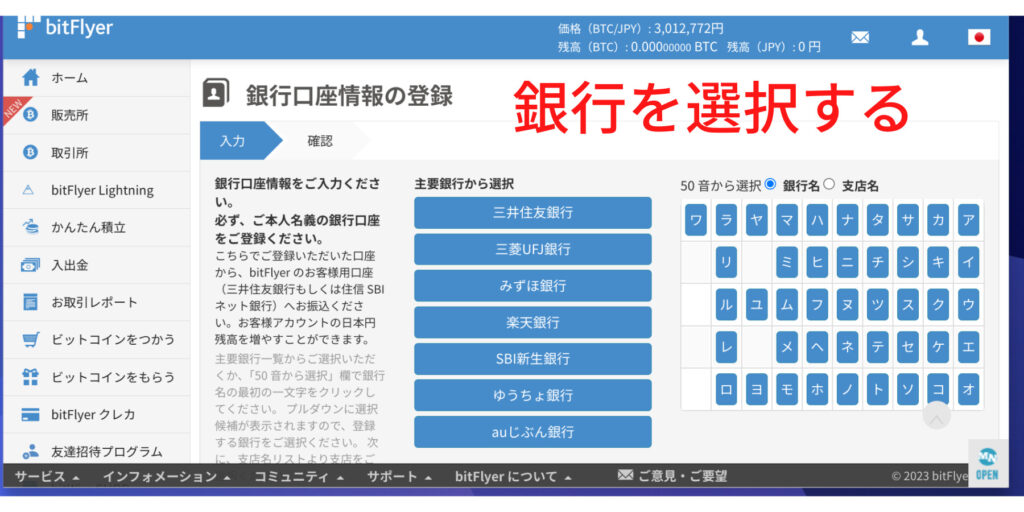
Task: Select the 銀行名 radio button
Action: pos(770,184)
